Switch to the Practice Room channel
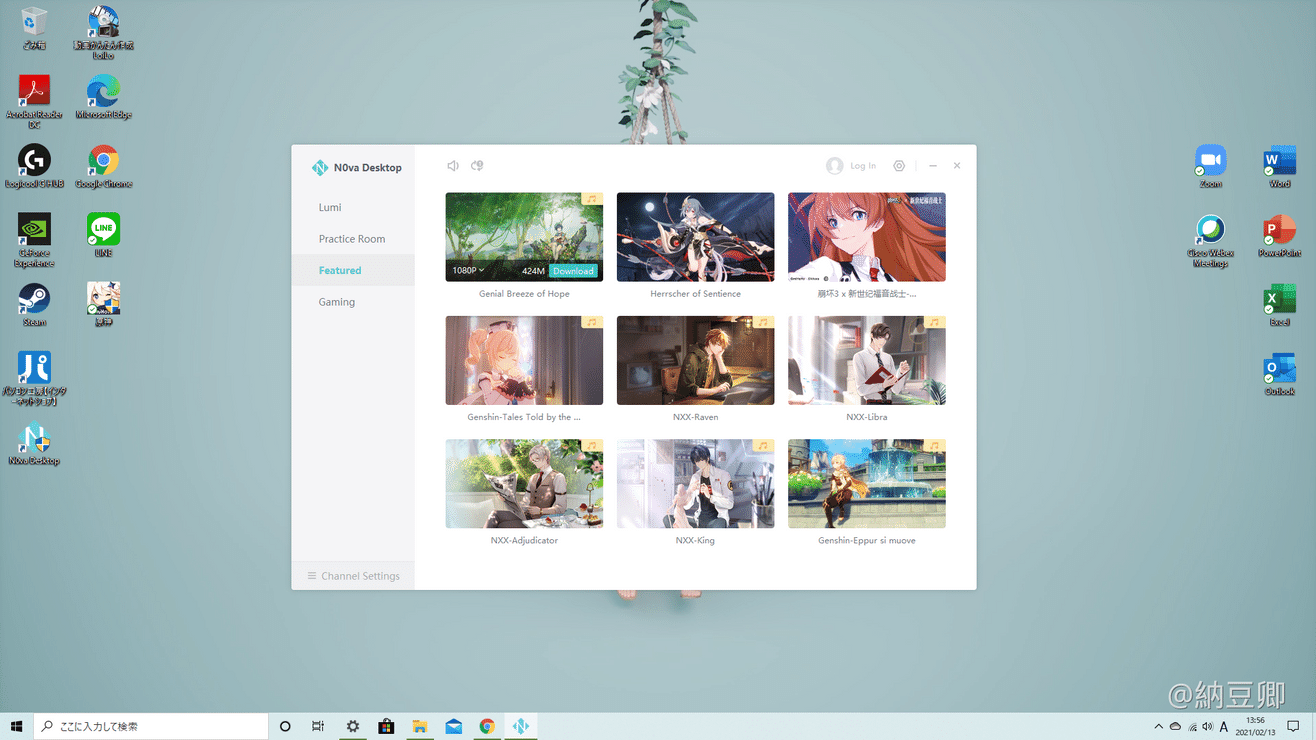Screen dimensions: 1316x740 352,239
